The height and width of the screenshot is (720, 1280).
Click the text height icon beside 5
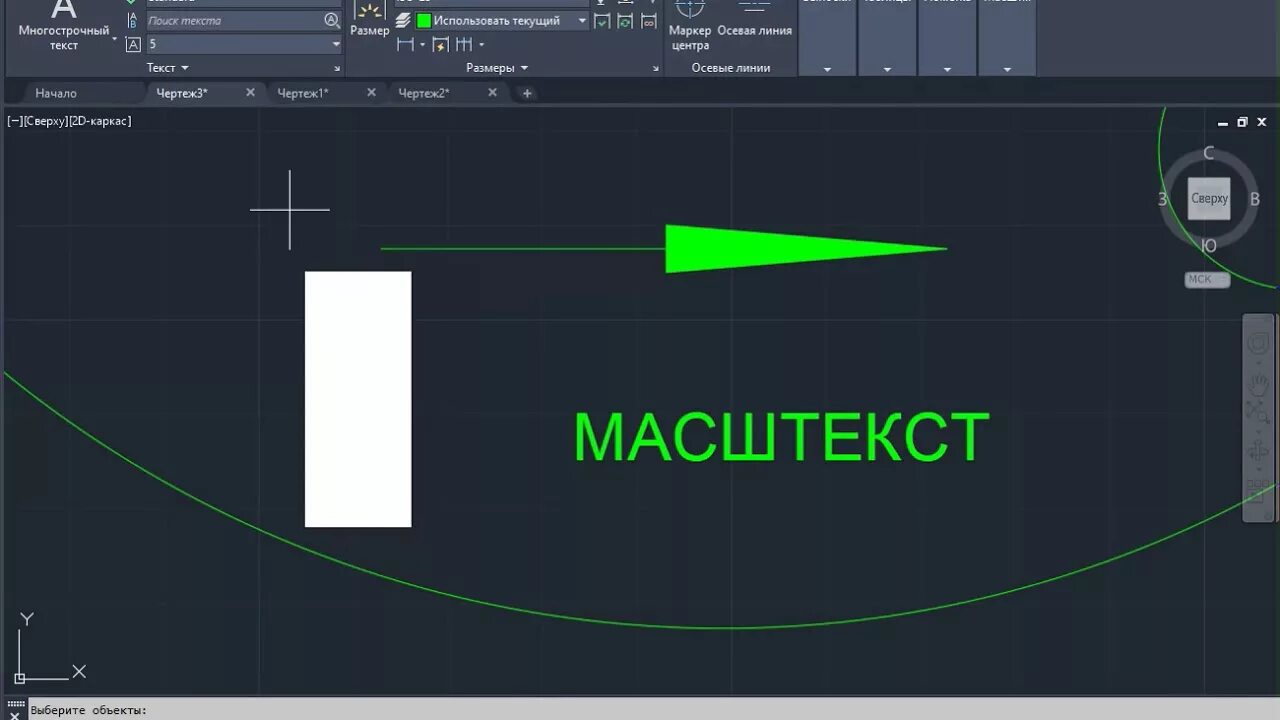[133, 44]
